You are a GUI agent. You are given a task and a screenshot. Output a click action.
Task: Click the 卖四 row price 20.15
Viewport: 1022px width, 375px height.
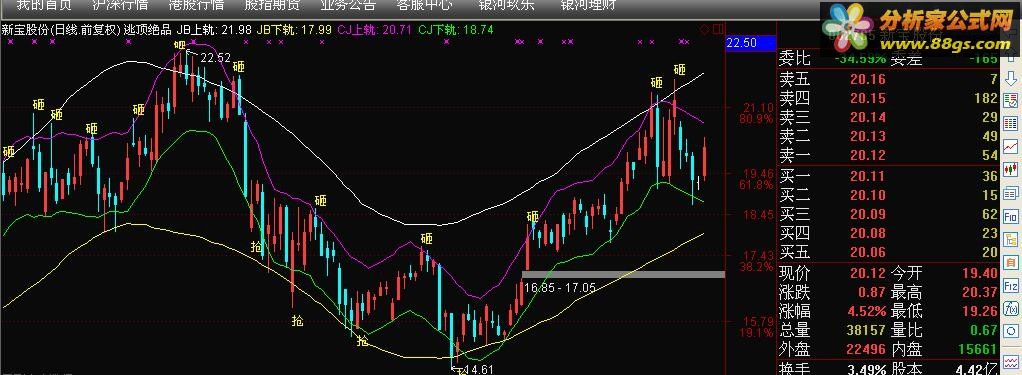868,98
